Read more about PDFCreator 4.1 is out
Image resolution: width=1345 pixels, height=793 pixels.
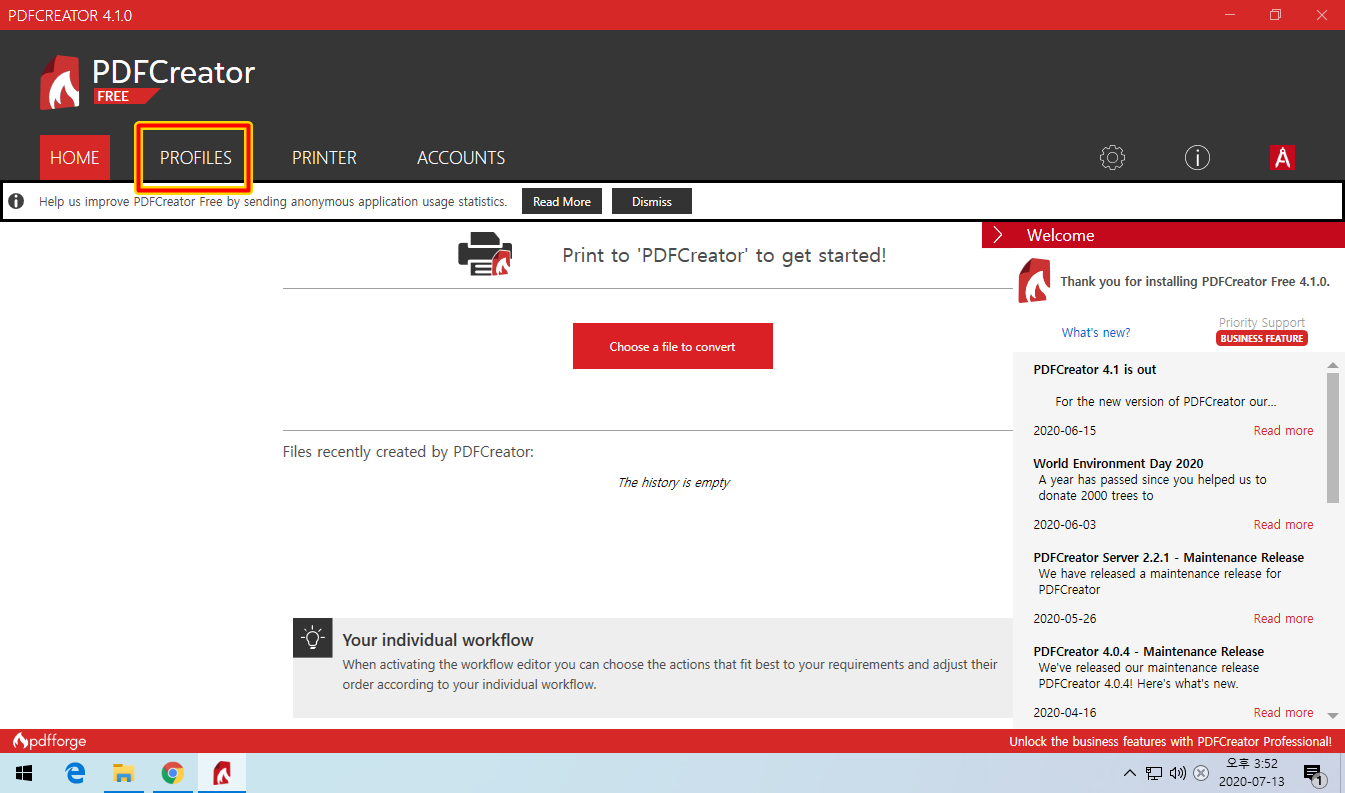click(x=1284, y=431)
